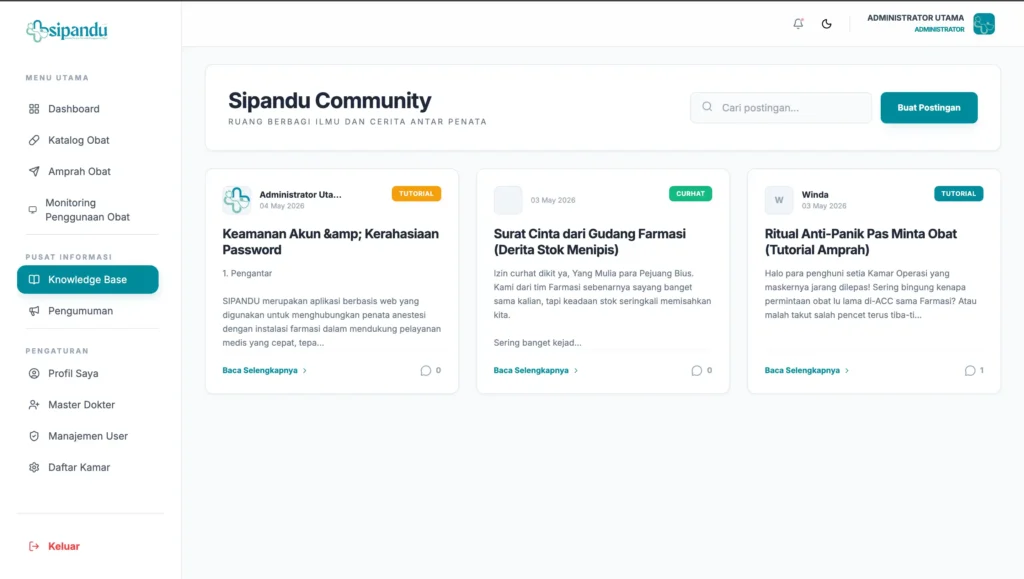Open the Administrator Utama profile avatar
Screen dimensions: 1024x579
pos(984,24)
